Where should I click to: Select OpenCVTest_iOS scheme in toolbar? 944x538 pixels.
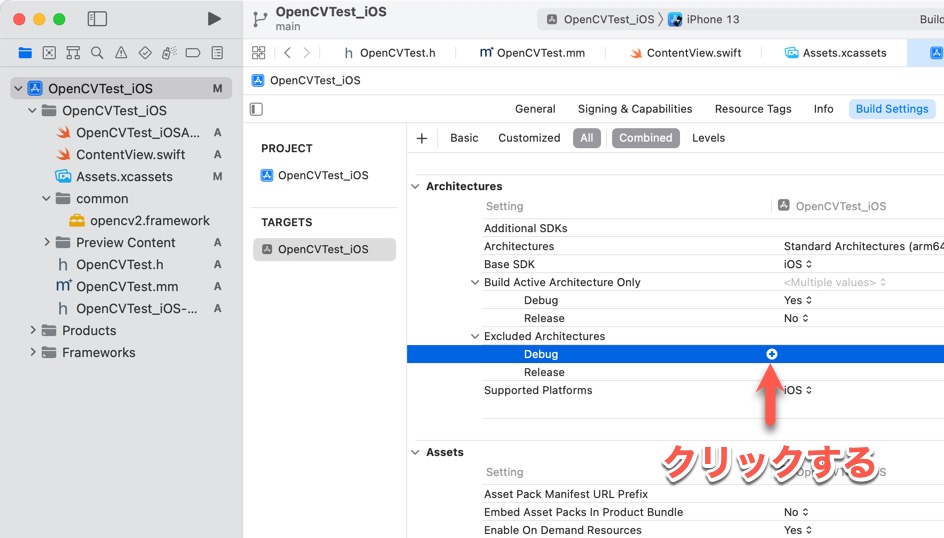pyautogui.click(x=600, y=19)
